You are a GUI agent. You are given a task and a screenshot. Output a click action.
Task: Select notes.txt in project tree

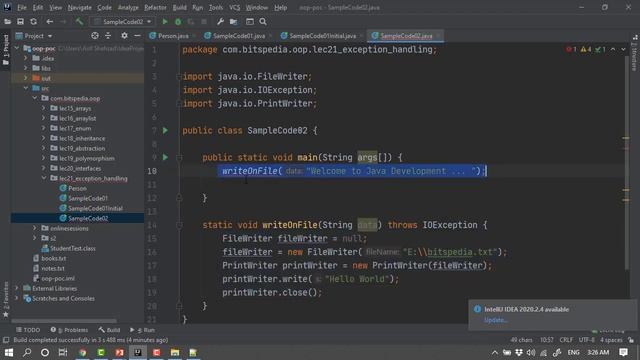pos(53,268)
